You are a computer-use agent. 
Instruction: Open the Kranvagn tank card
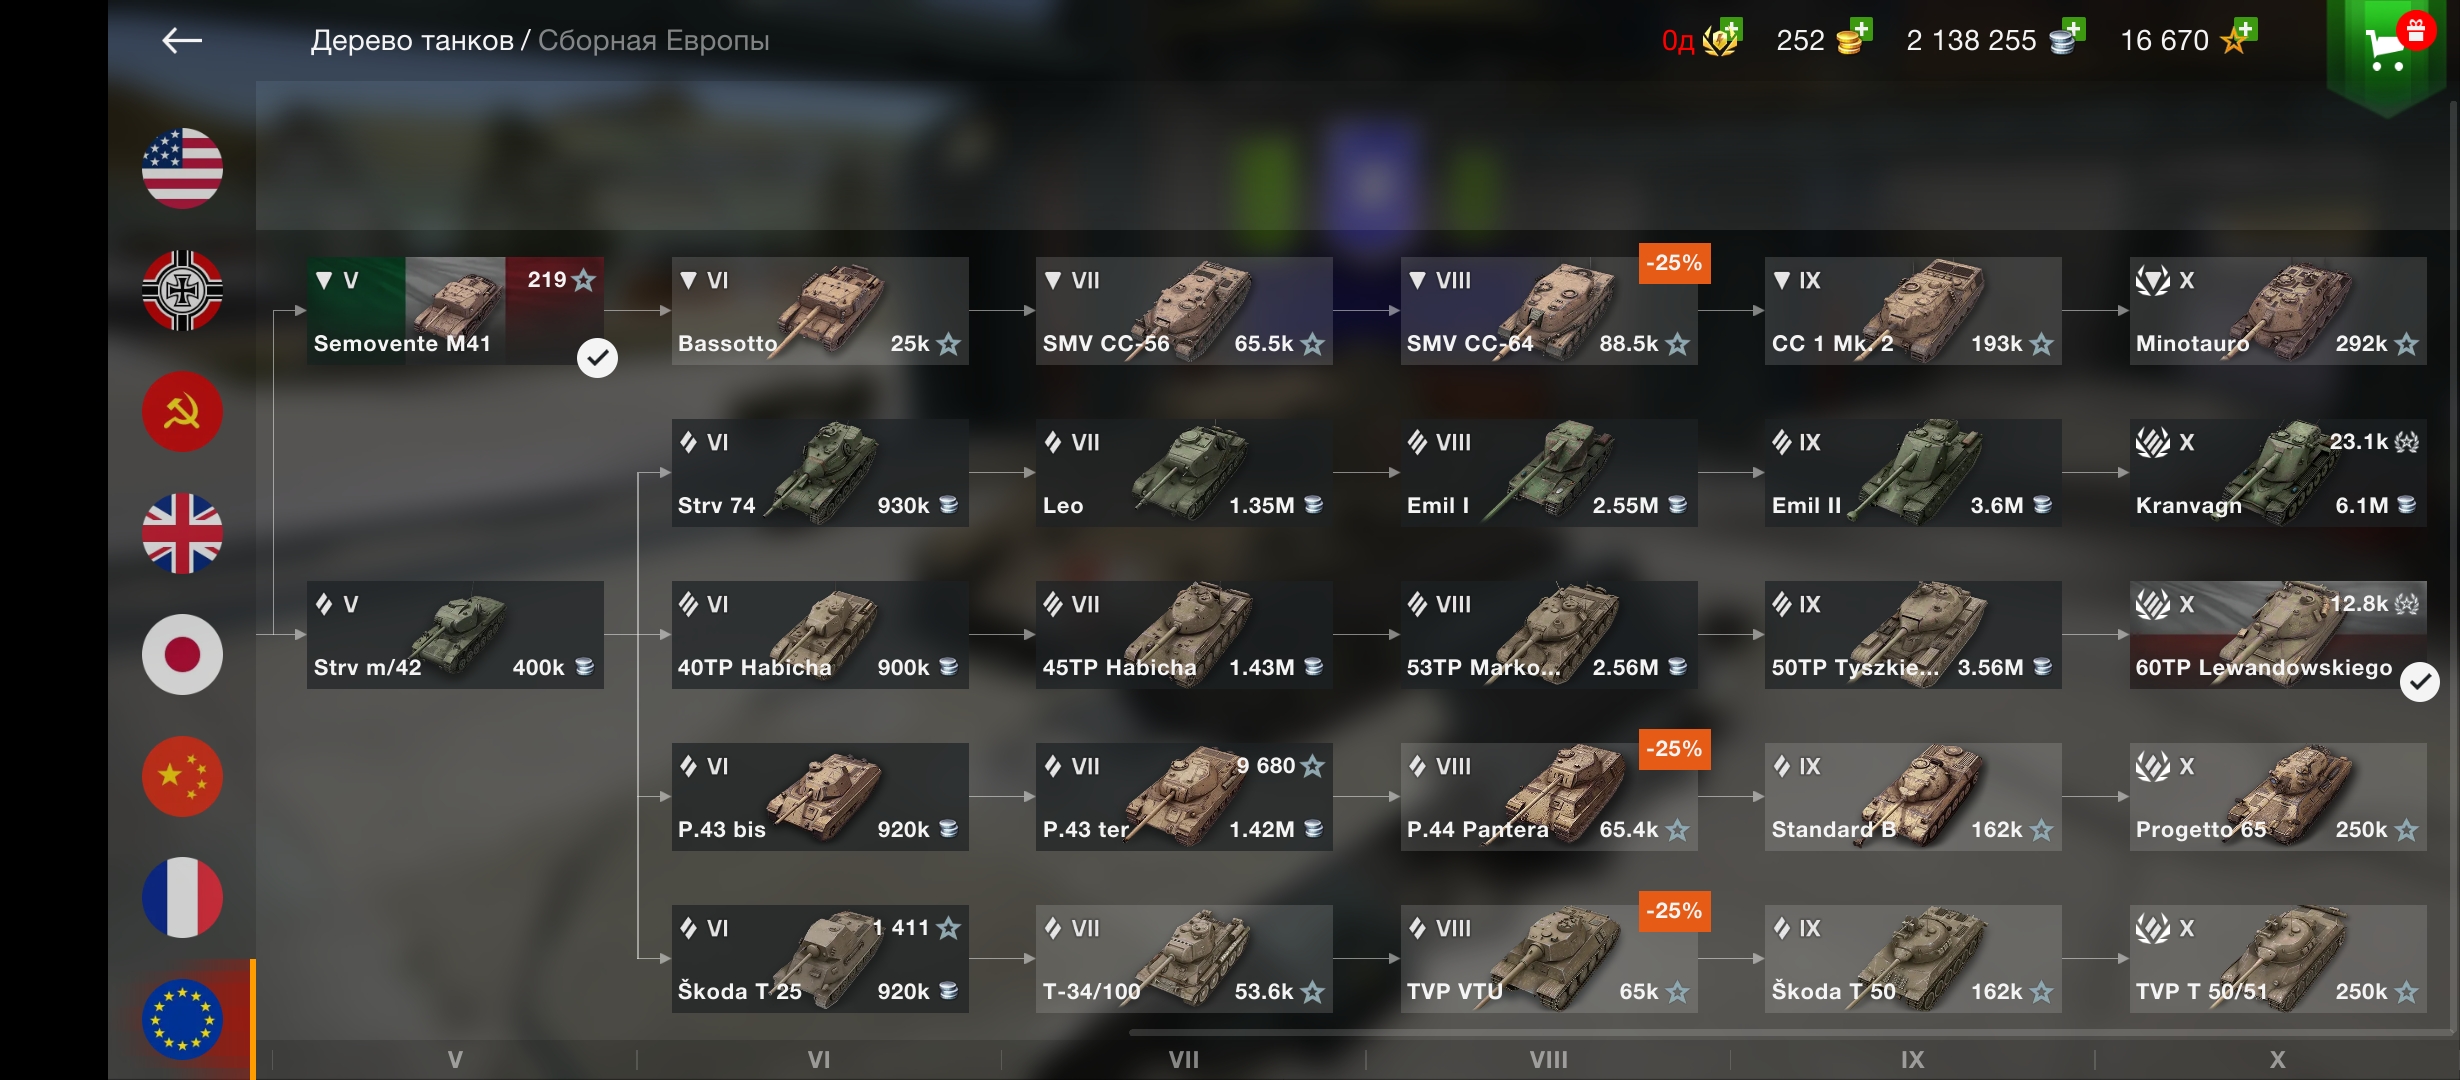tap(2277, 473)
